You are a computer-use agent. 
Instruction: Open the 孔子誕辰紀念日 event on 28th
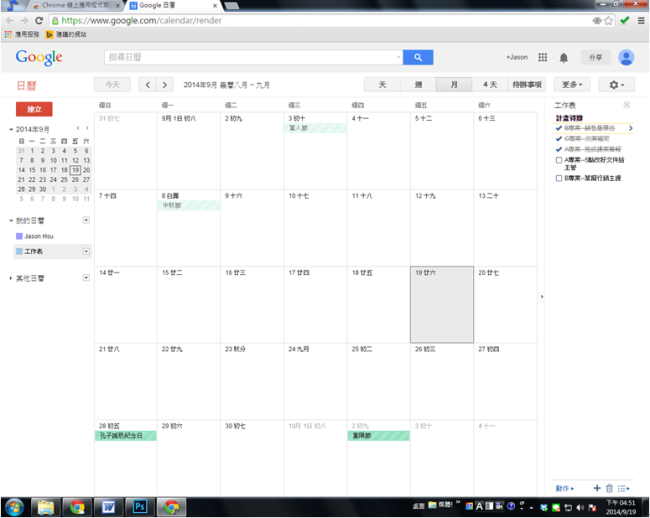coord(126,436)
